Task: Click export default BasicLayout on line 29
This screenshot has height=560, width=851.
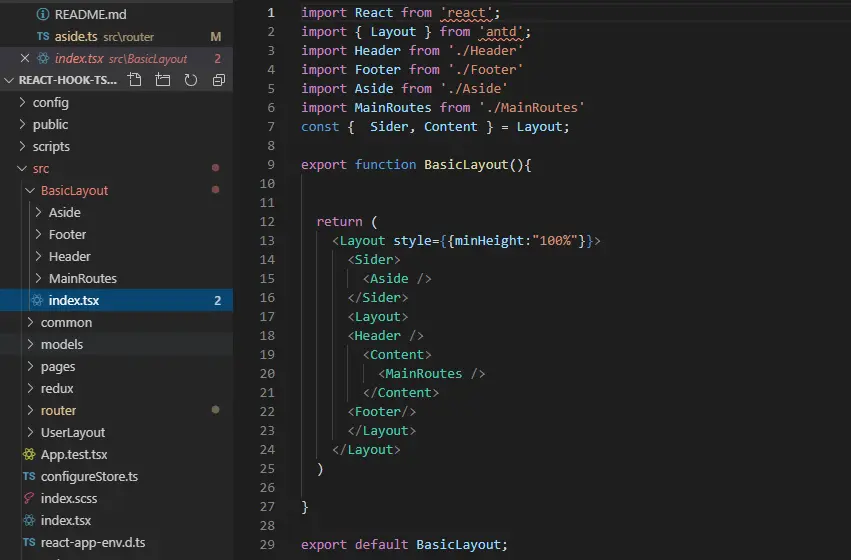Action: (x=404, y=544)
